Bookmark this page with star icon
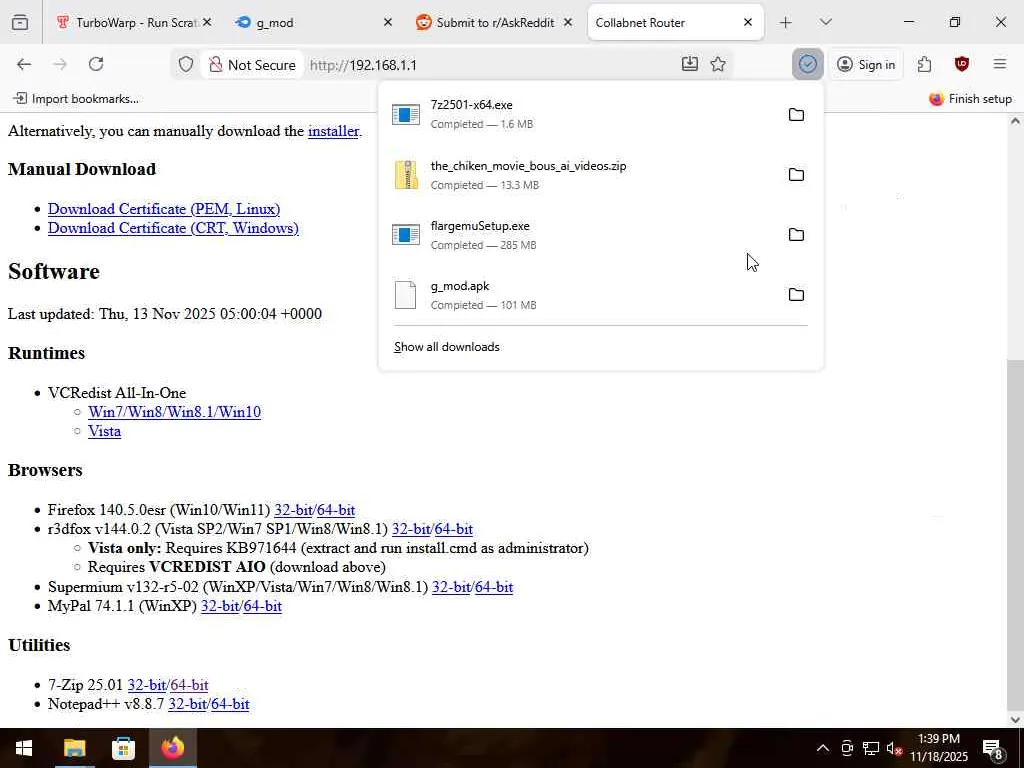This screenshot has width=1024, height=768. pos(718,64)
